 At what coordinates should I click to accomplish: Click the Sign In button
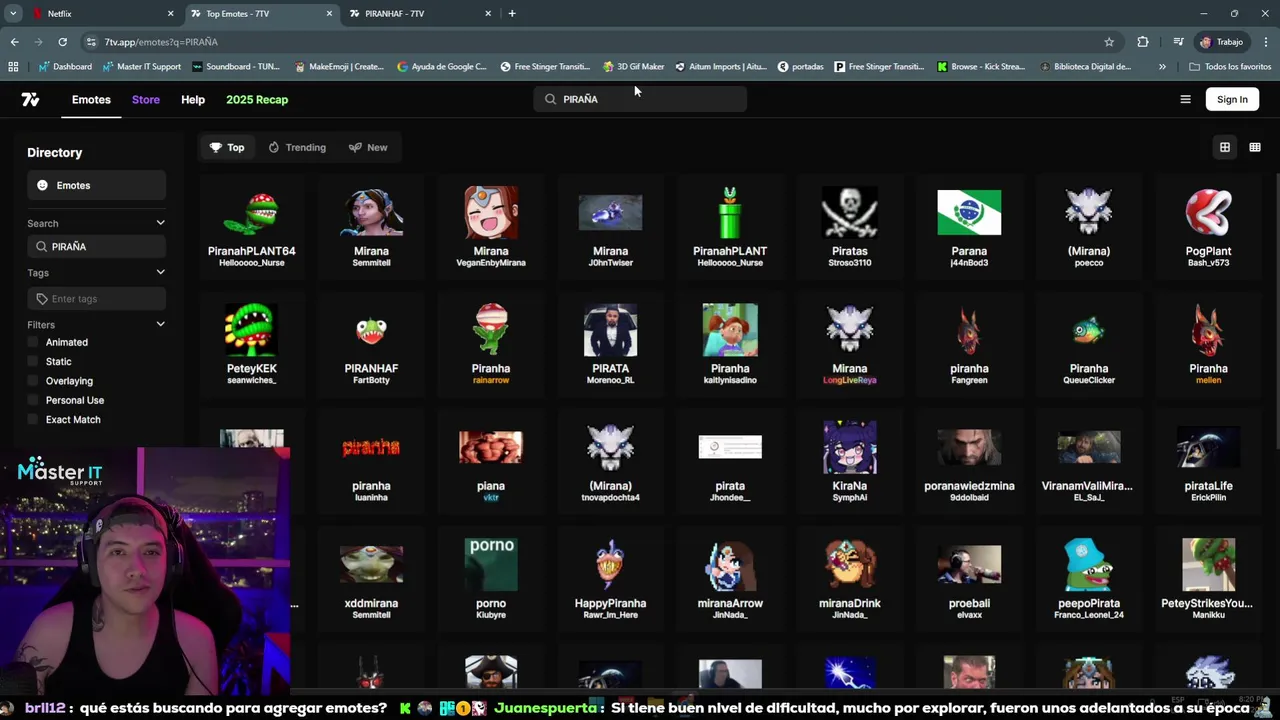[x=1232, y=99]
